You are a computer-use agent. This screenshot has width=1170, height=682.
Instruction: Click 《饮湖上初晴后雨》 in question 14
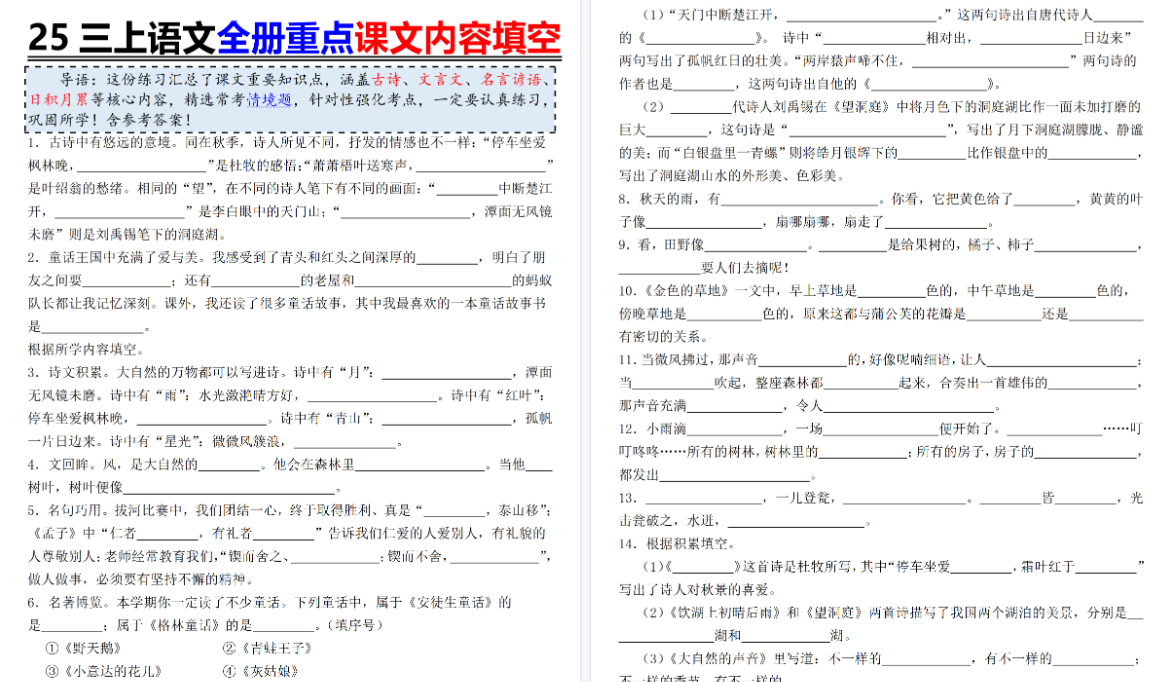point(725,612)
